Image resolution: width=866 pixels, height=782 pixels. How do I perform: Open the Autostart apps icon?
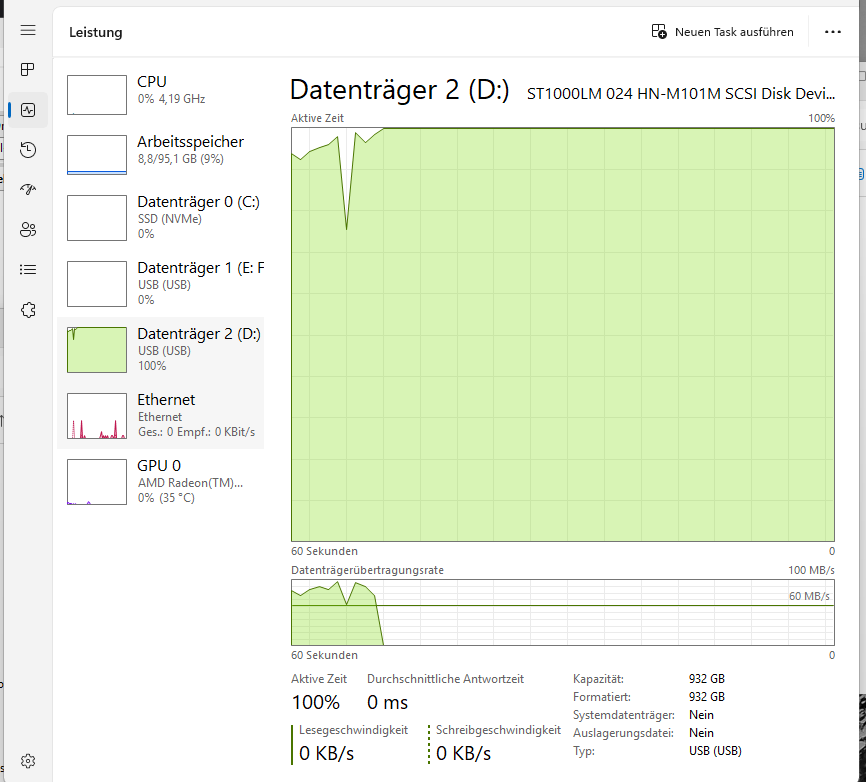click(x=28, y=190)
